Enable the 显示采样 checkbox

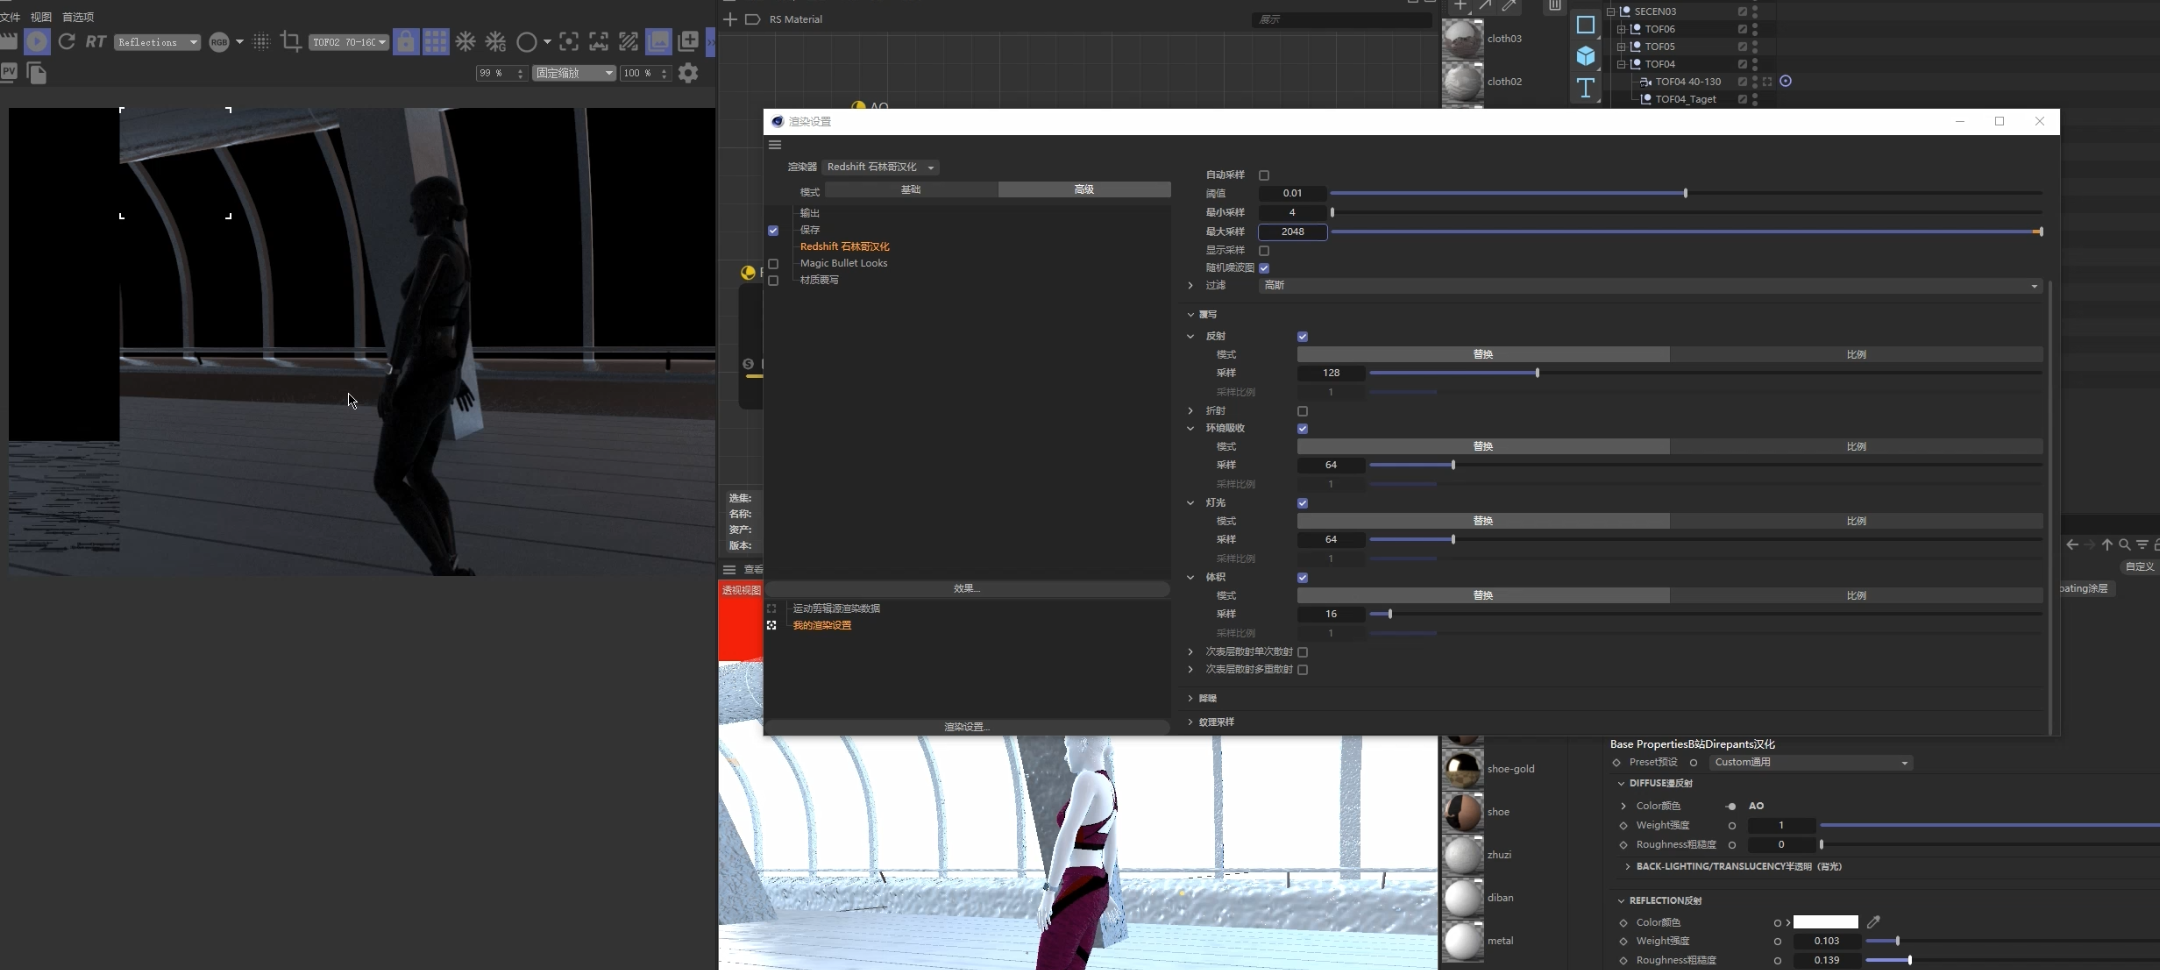click(1264, 250)
